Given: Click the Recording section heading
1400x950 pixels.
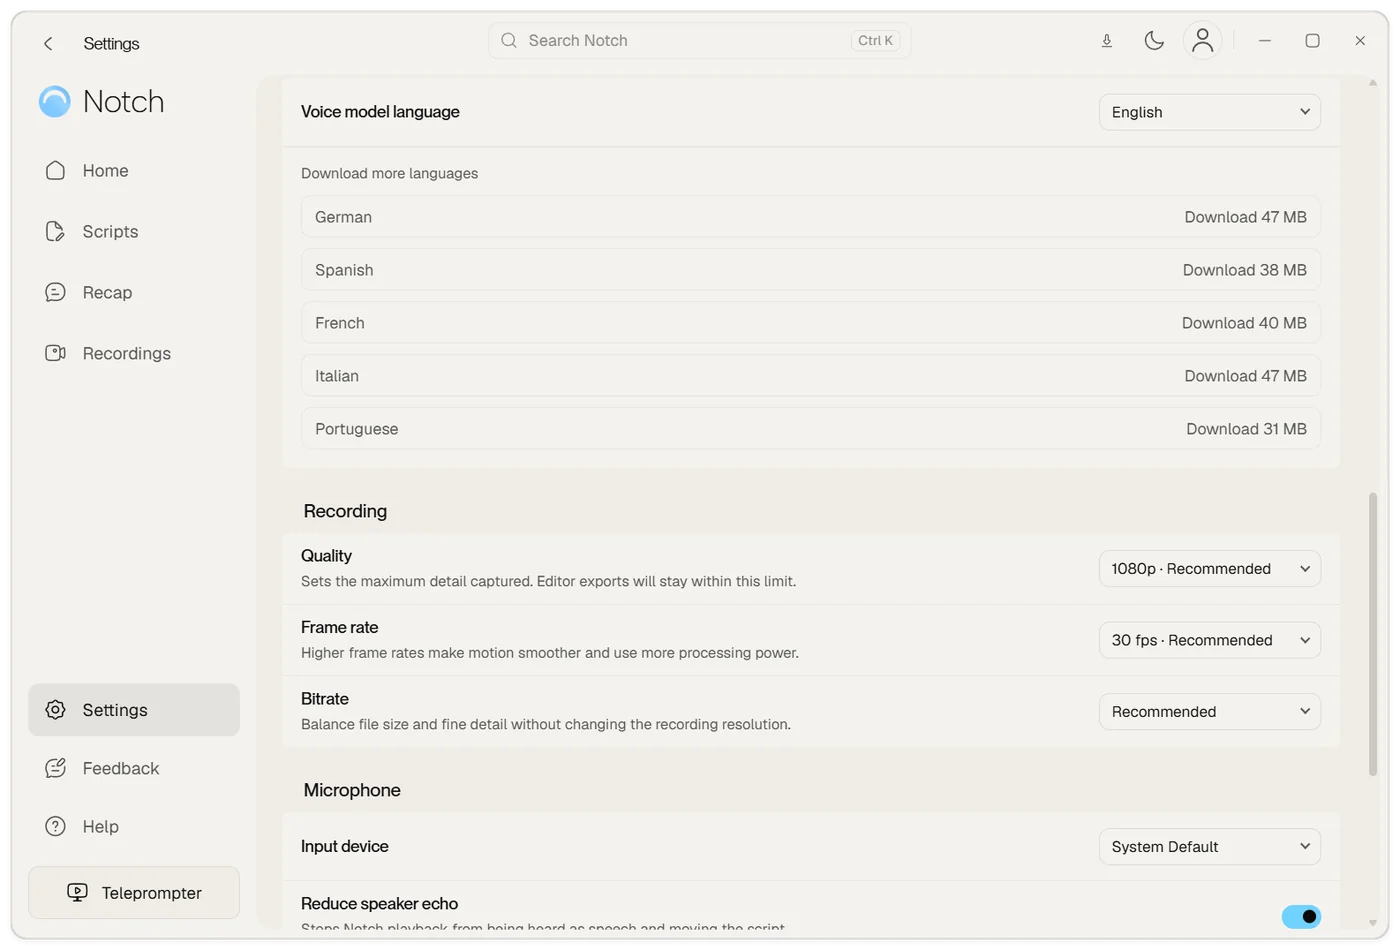Looking at the screenshot, I should [345, 511].
